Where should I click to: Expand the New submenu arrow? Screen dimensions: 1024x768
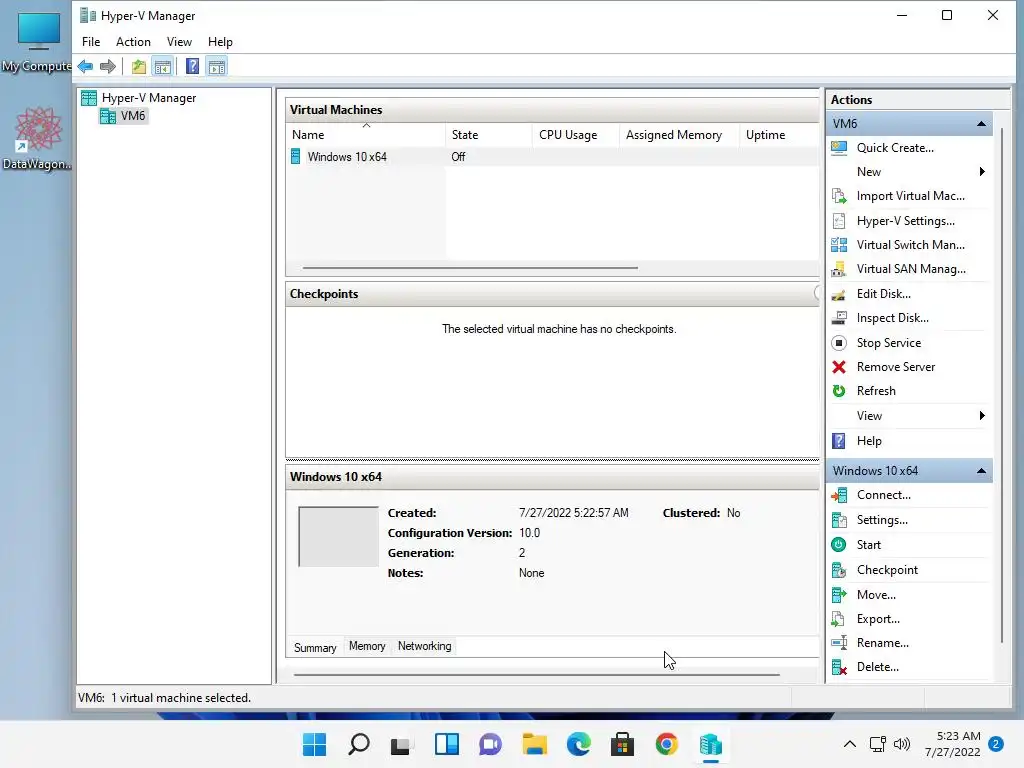pos(982,172)
